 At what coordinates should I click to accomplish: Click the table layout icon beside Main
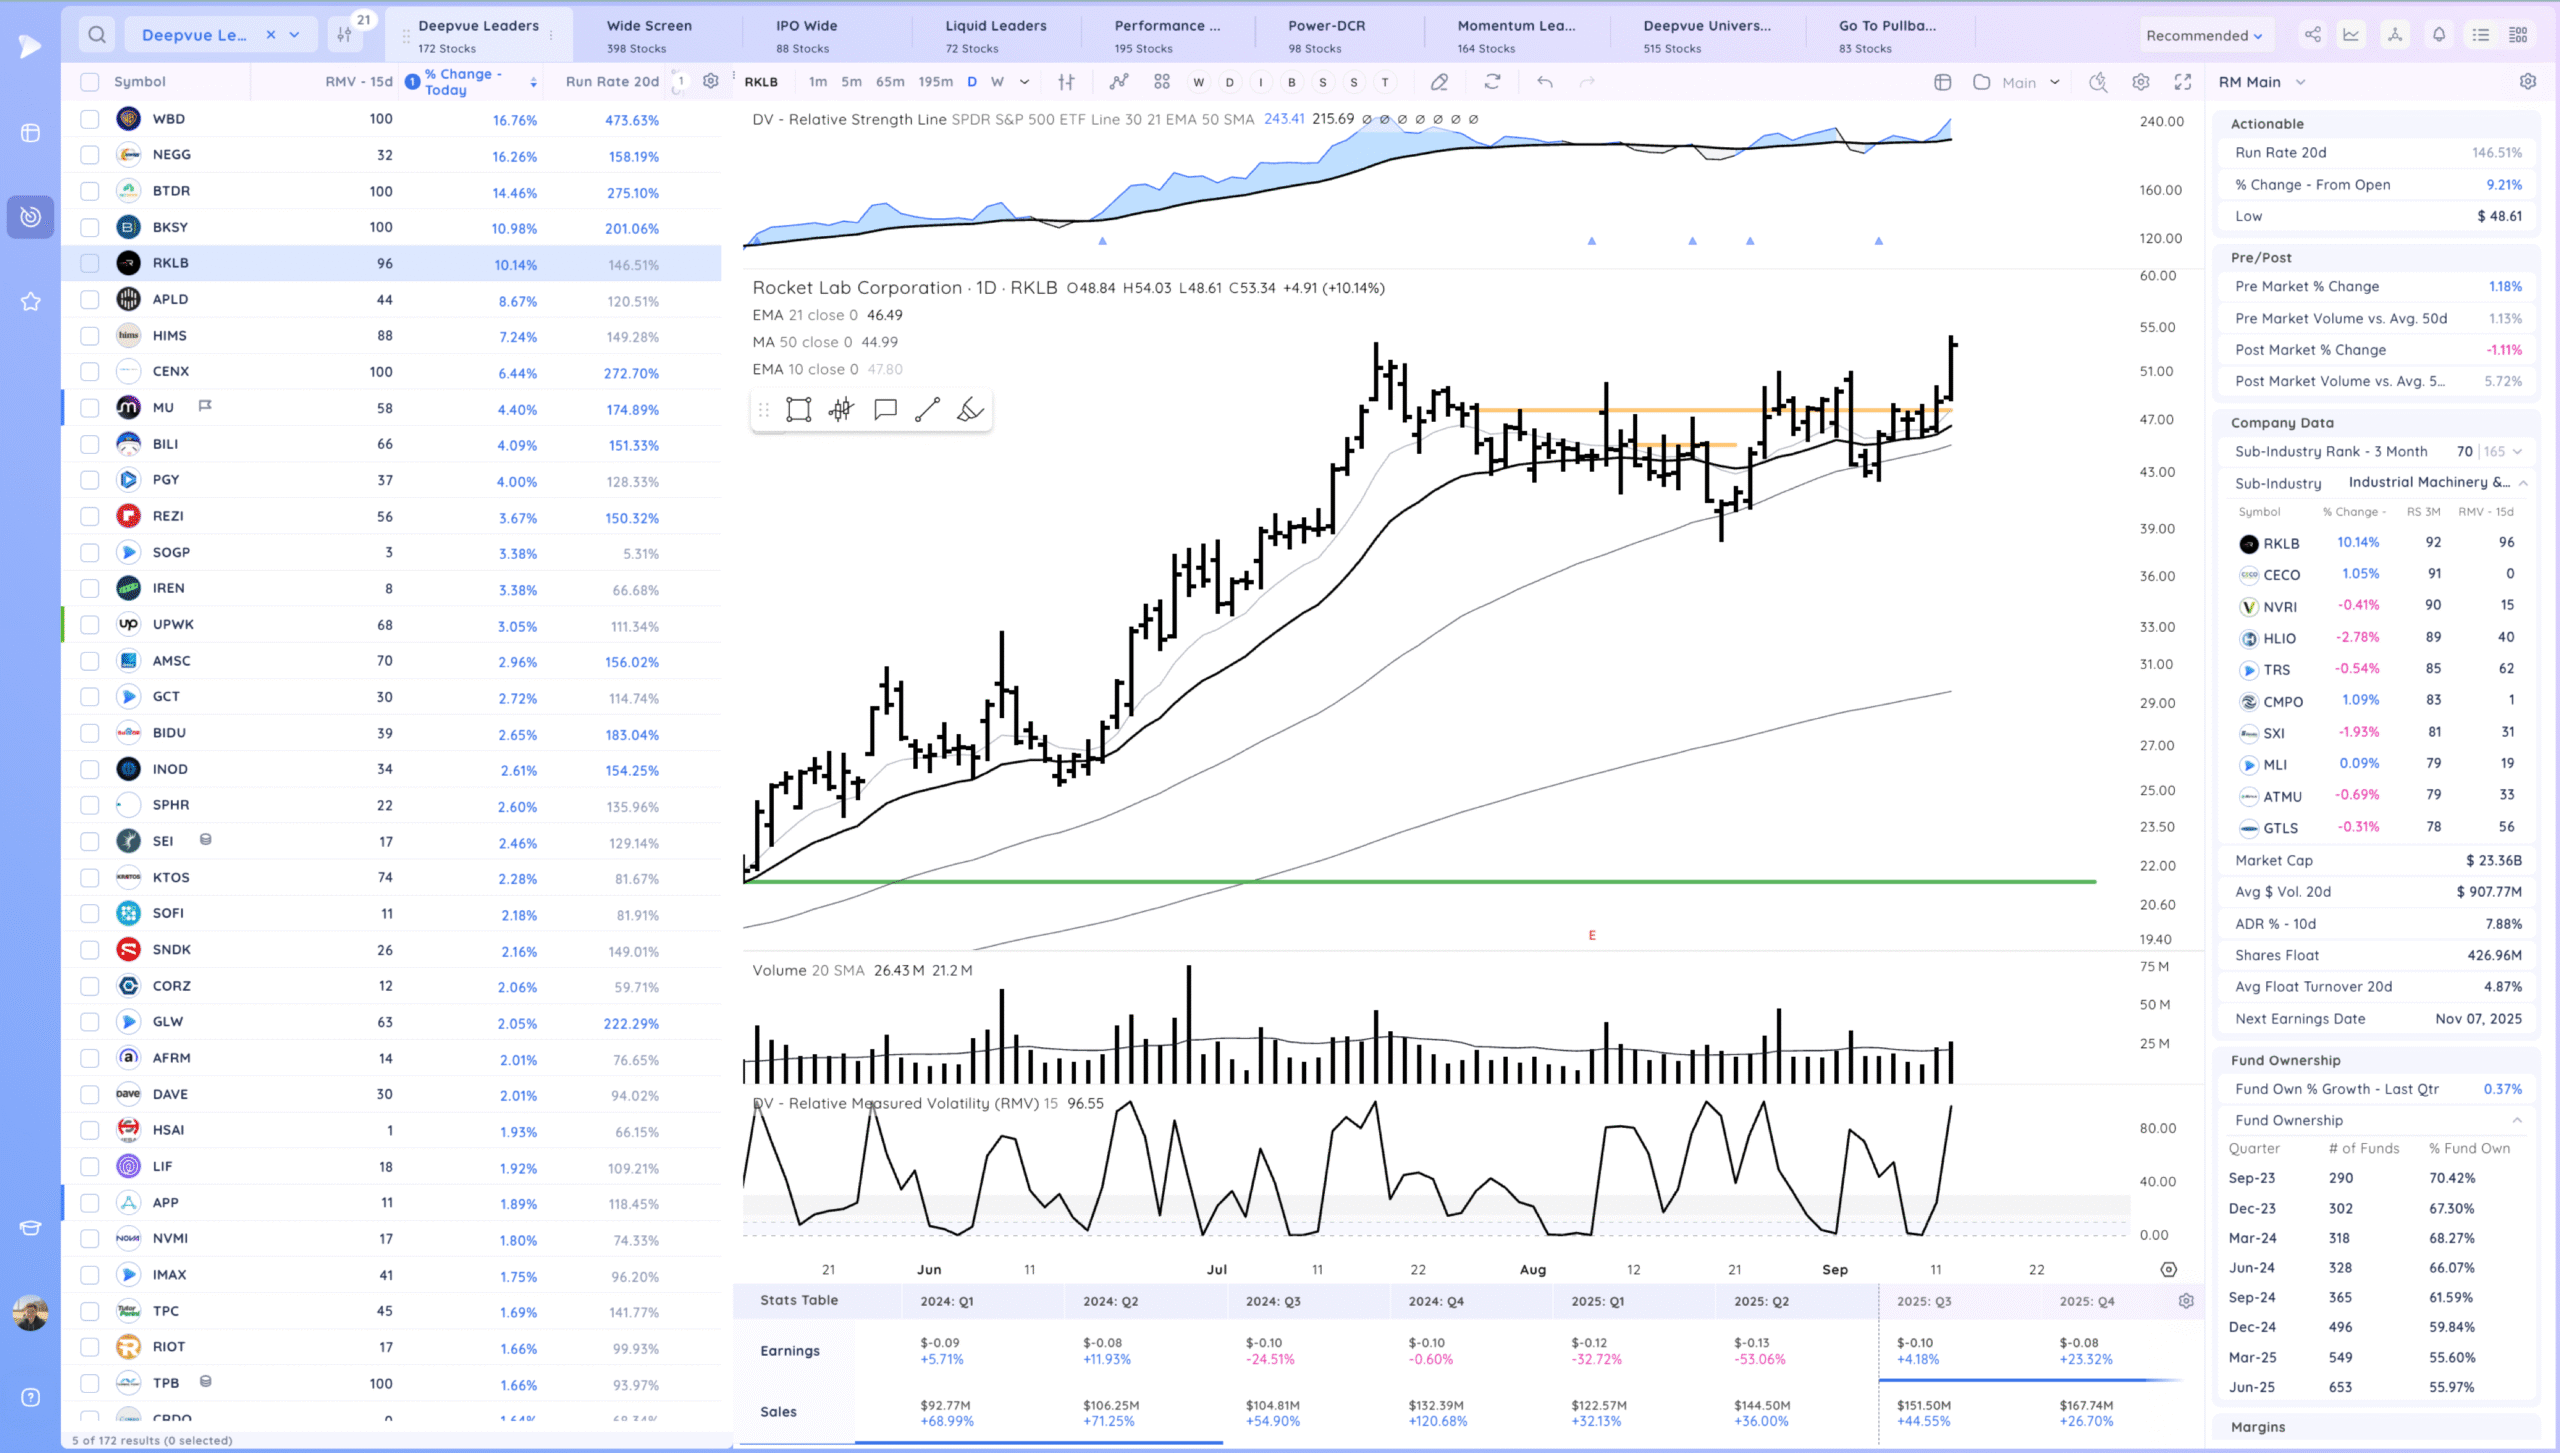pyautogui.click(x=1943, y=82)
